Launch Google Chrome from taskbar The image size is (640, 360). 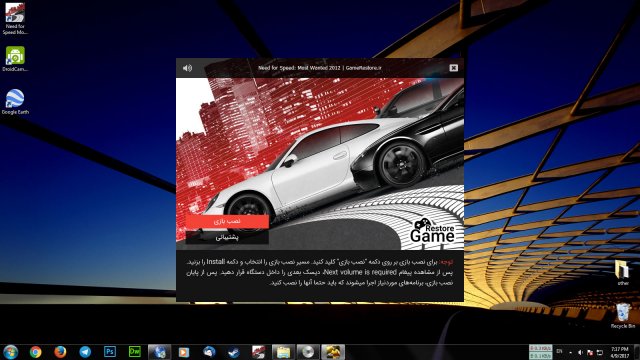36,352
